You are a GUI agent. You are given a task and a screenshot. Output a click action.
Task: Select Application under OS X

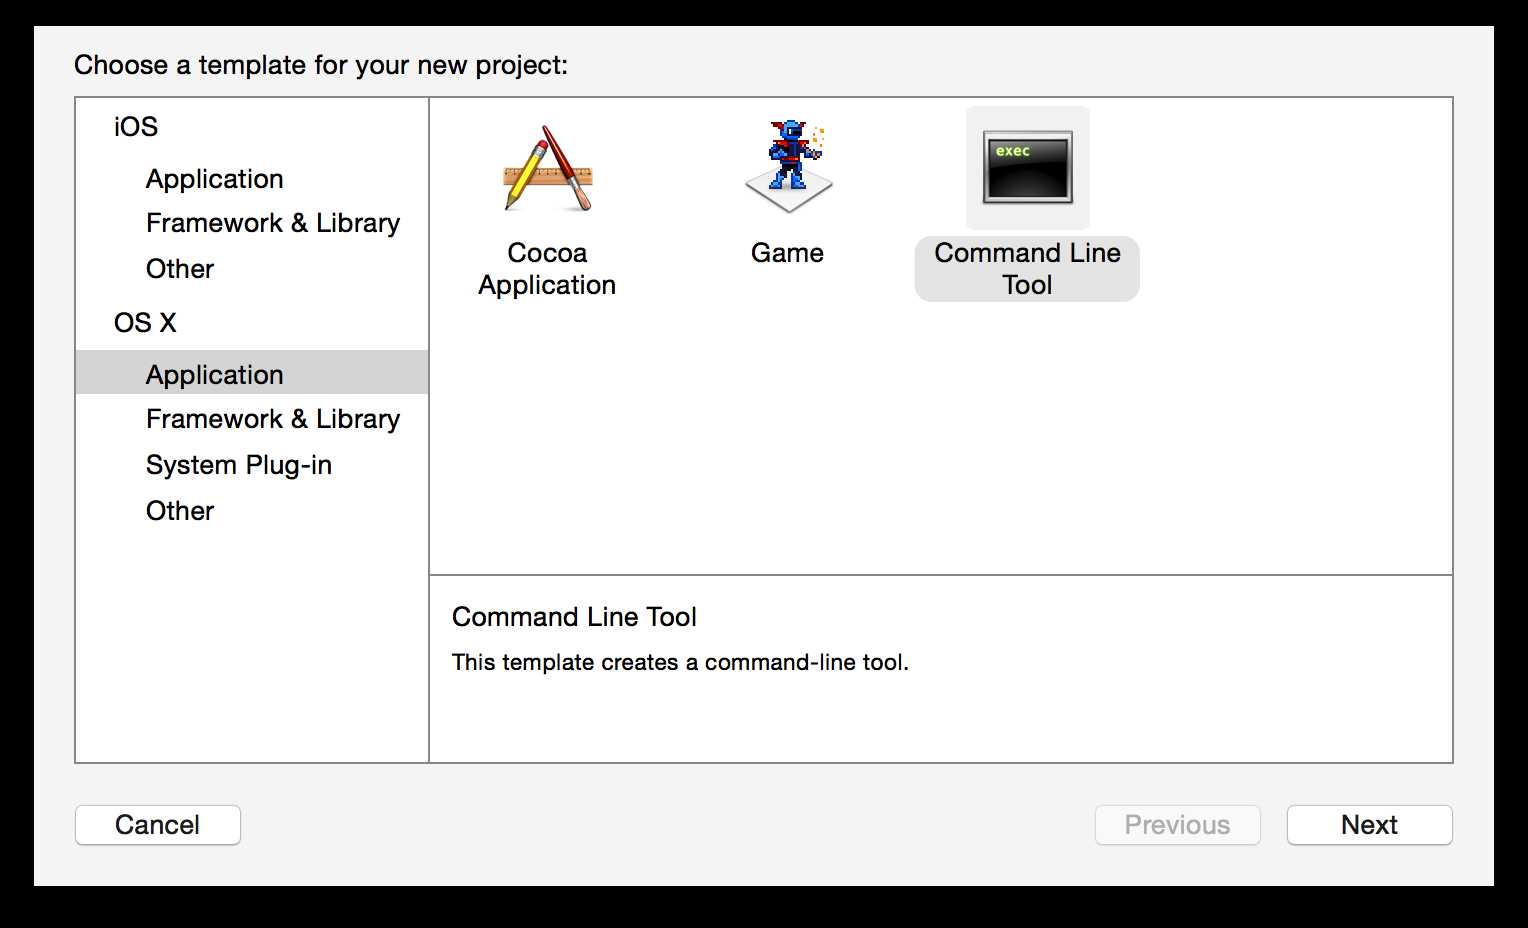[x=252, y=372]
